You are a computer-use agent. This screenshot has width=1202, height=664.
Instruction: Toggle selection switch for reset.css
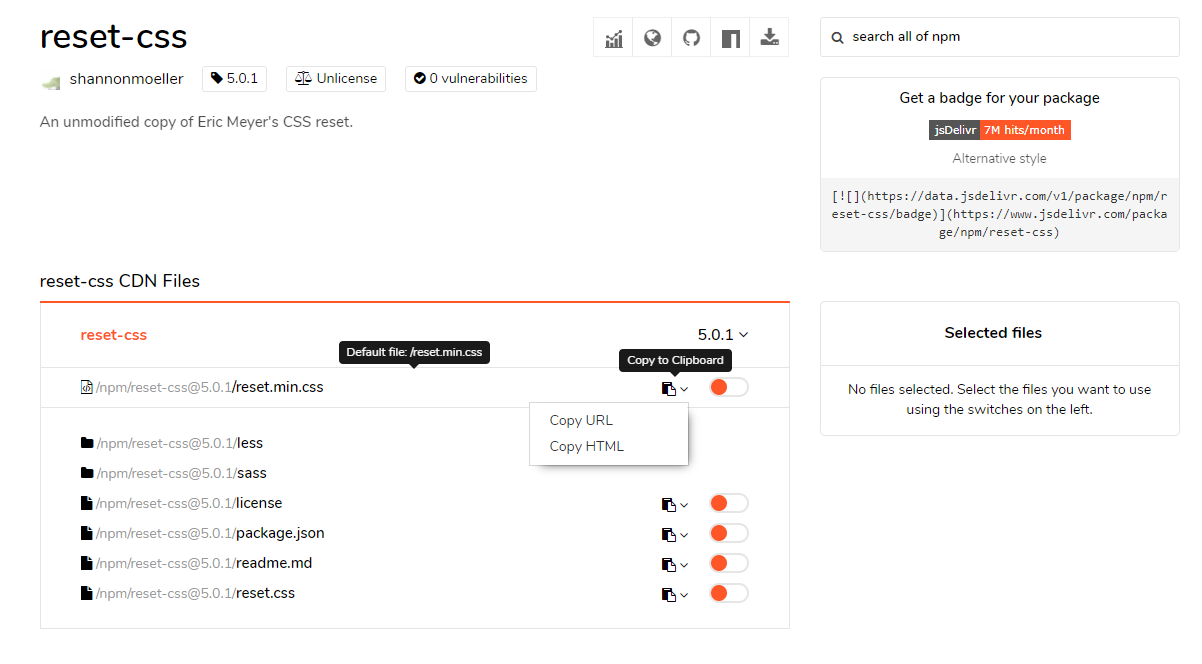(x=729, y=593)
